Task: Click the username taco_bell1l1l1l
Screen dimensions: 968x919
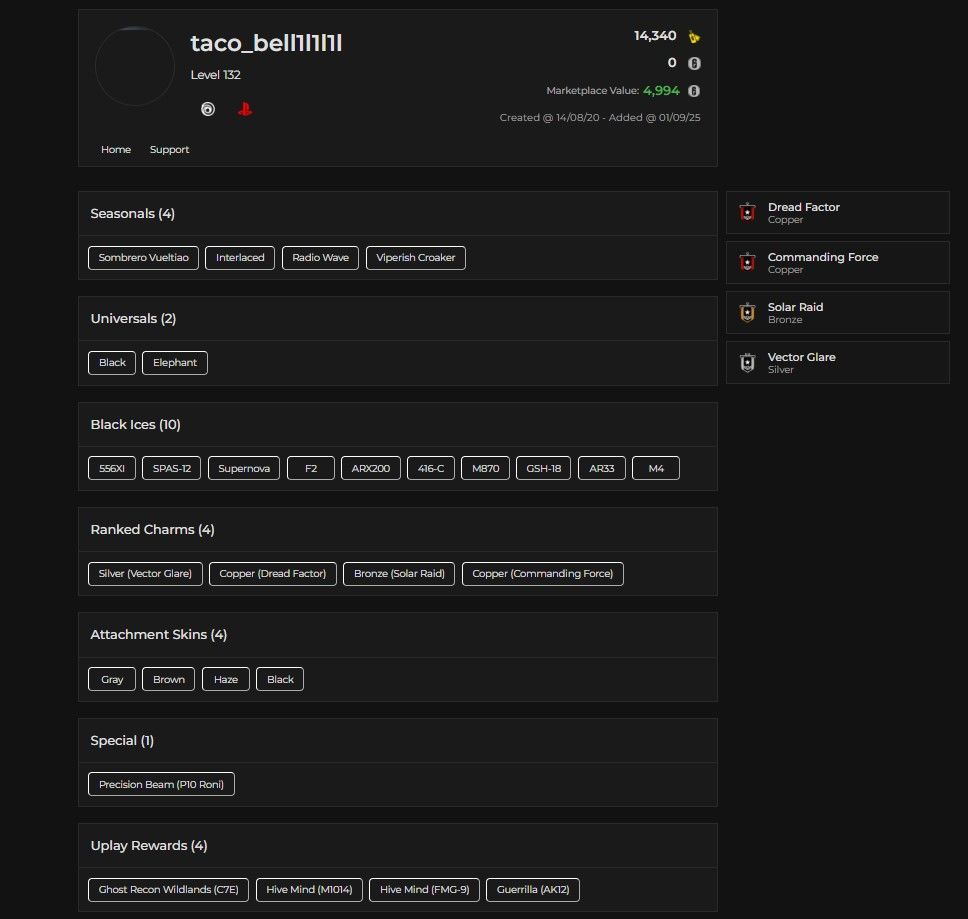Action: [x=266, y=43]
